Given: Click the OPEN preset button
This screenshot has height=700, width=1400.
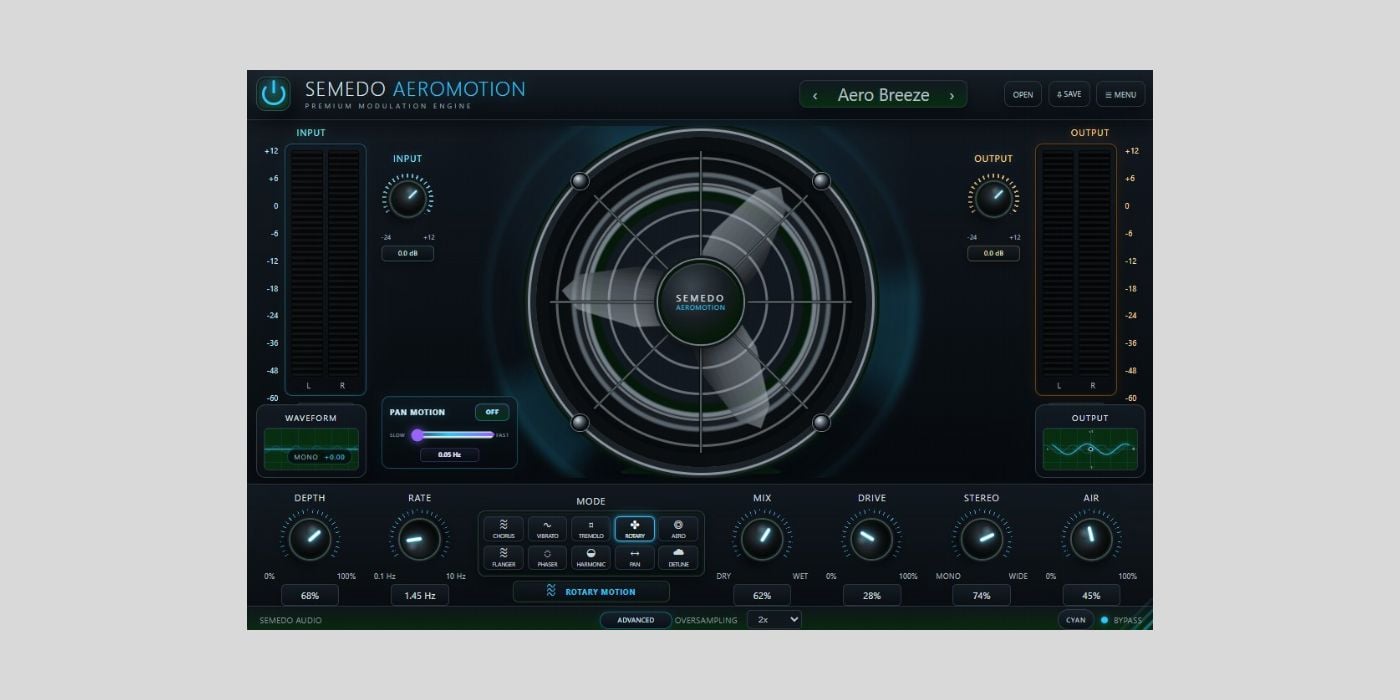Looking at the screenshot, I should click(x=1023, y=95).
